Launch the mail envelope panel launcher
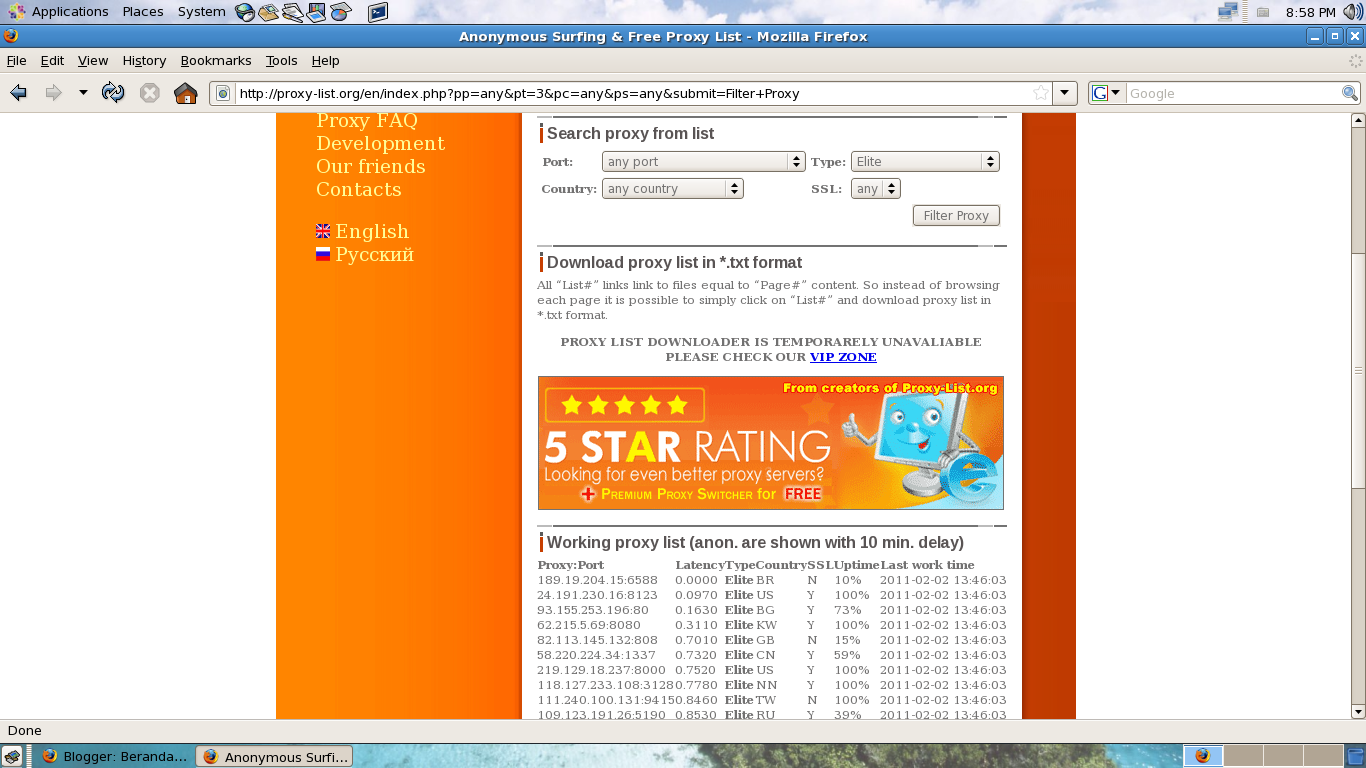1366x768 pixels. click(268, 12)
